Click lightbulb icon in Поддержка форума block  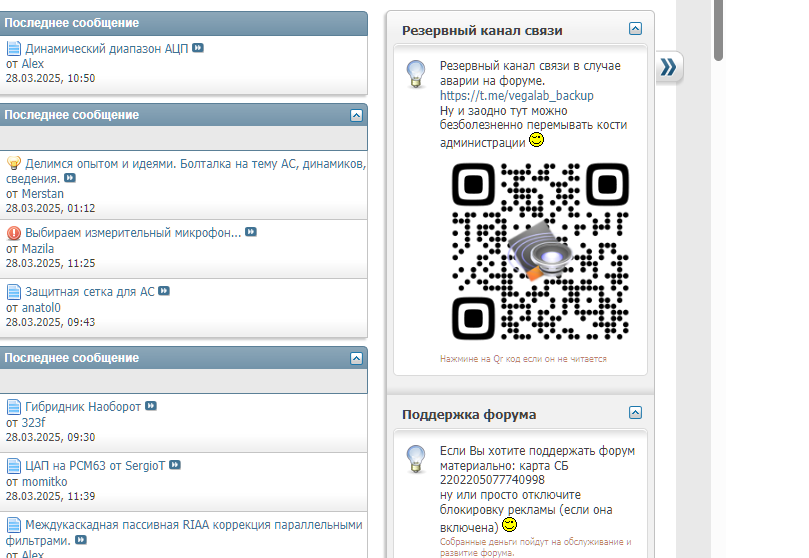pyautogui.click(x=416, y=458)
